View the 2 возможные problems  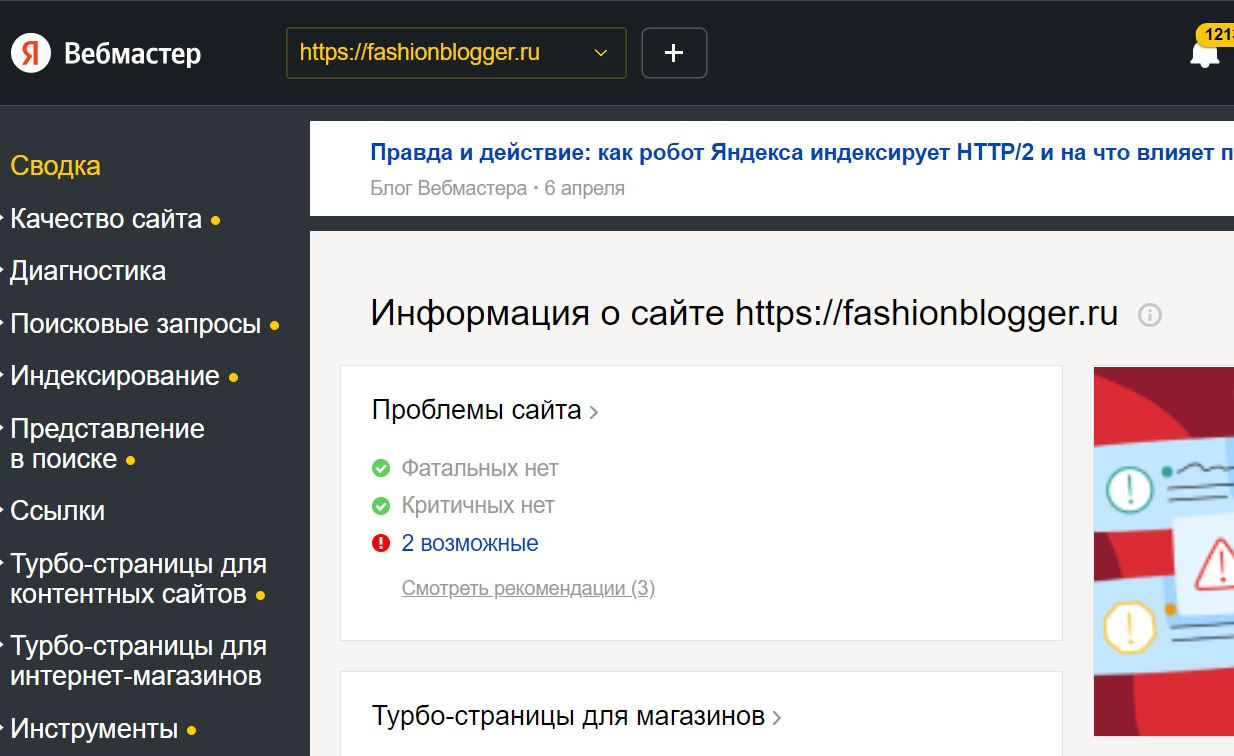470,543
